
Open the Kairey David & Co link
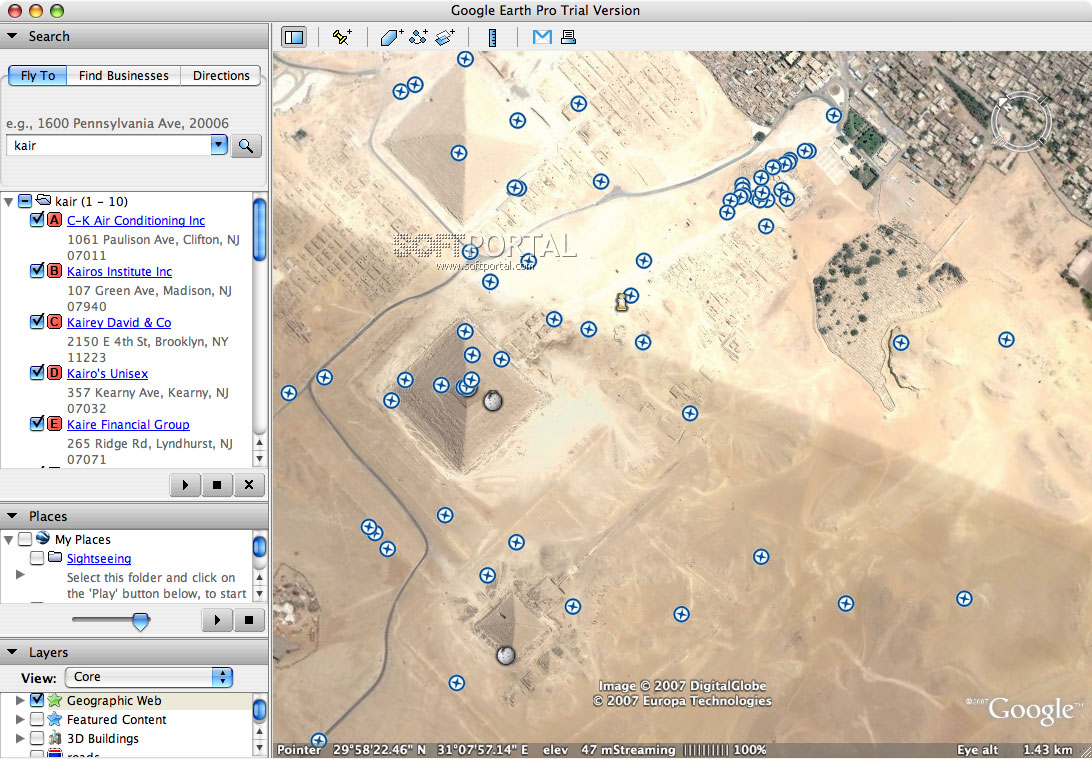pyautogui.click(x=119, y=322)
